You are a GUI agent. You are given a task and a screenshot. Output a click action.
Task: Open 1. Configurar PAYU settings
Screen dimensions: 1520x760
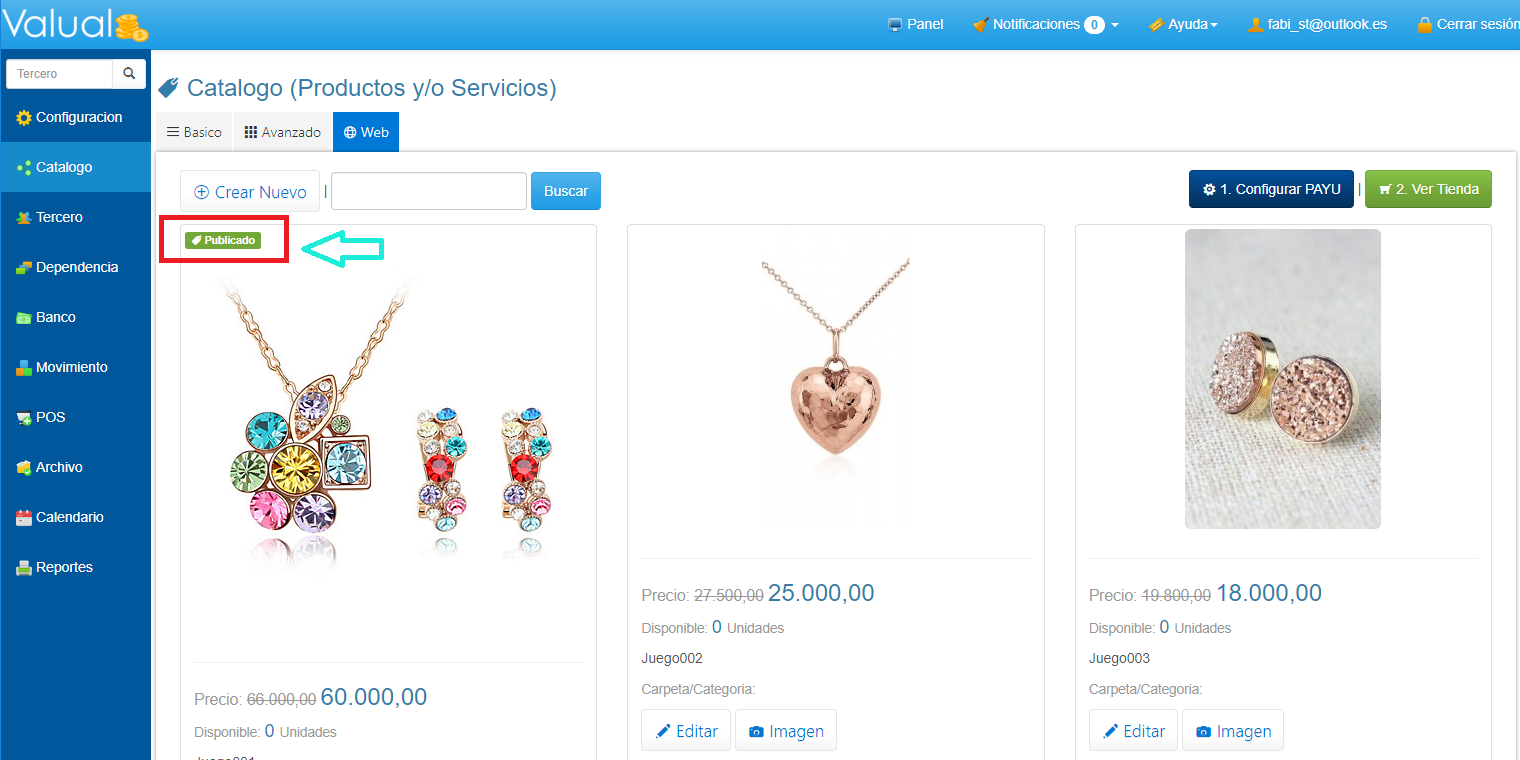(x=1271, y=189)
